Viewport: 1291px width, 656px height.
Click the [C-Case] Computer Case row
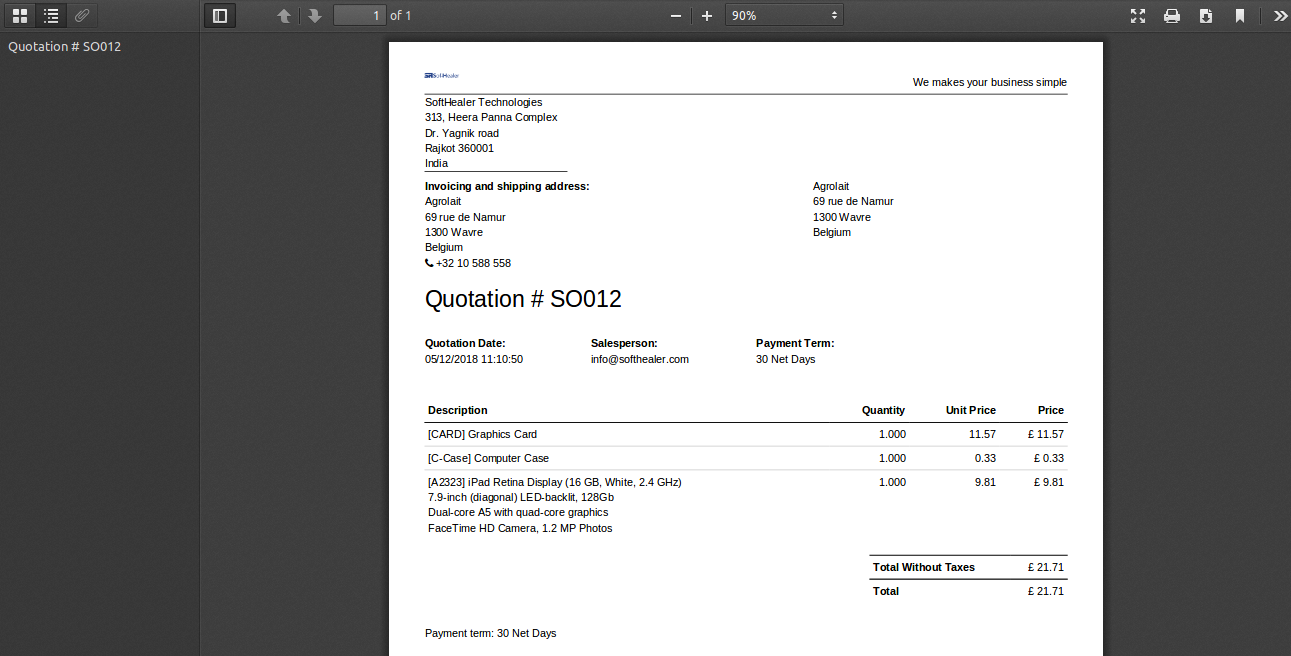coord(746,458)
